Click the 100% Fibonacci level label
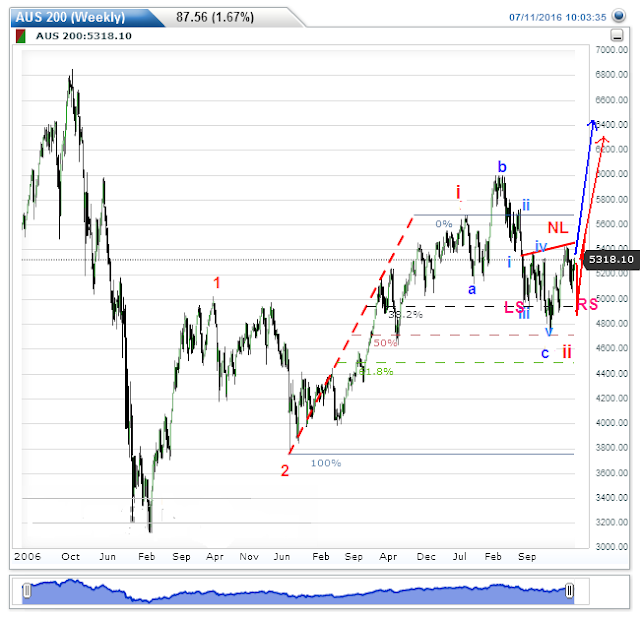Image resolution: width=640 pixels, height=617 pixels. tap(326, 463)
